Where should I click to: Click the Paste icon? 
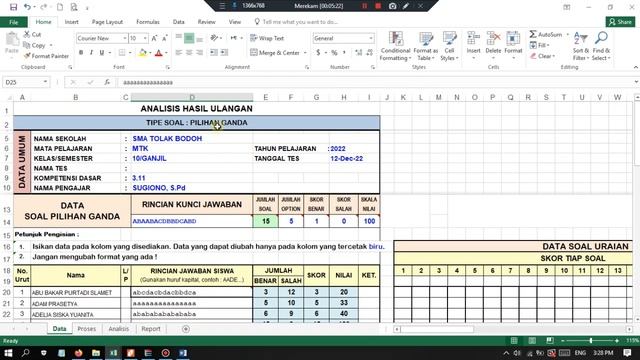[x=12, y=39]
